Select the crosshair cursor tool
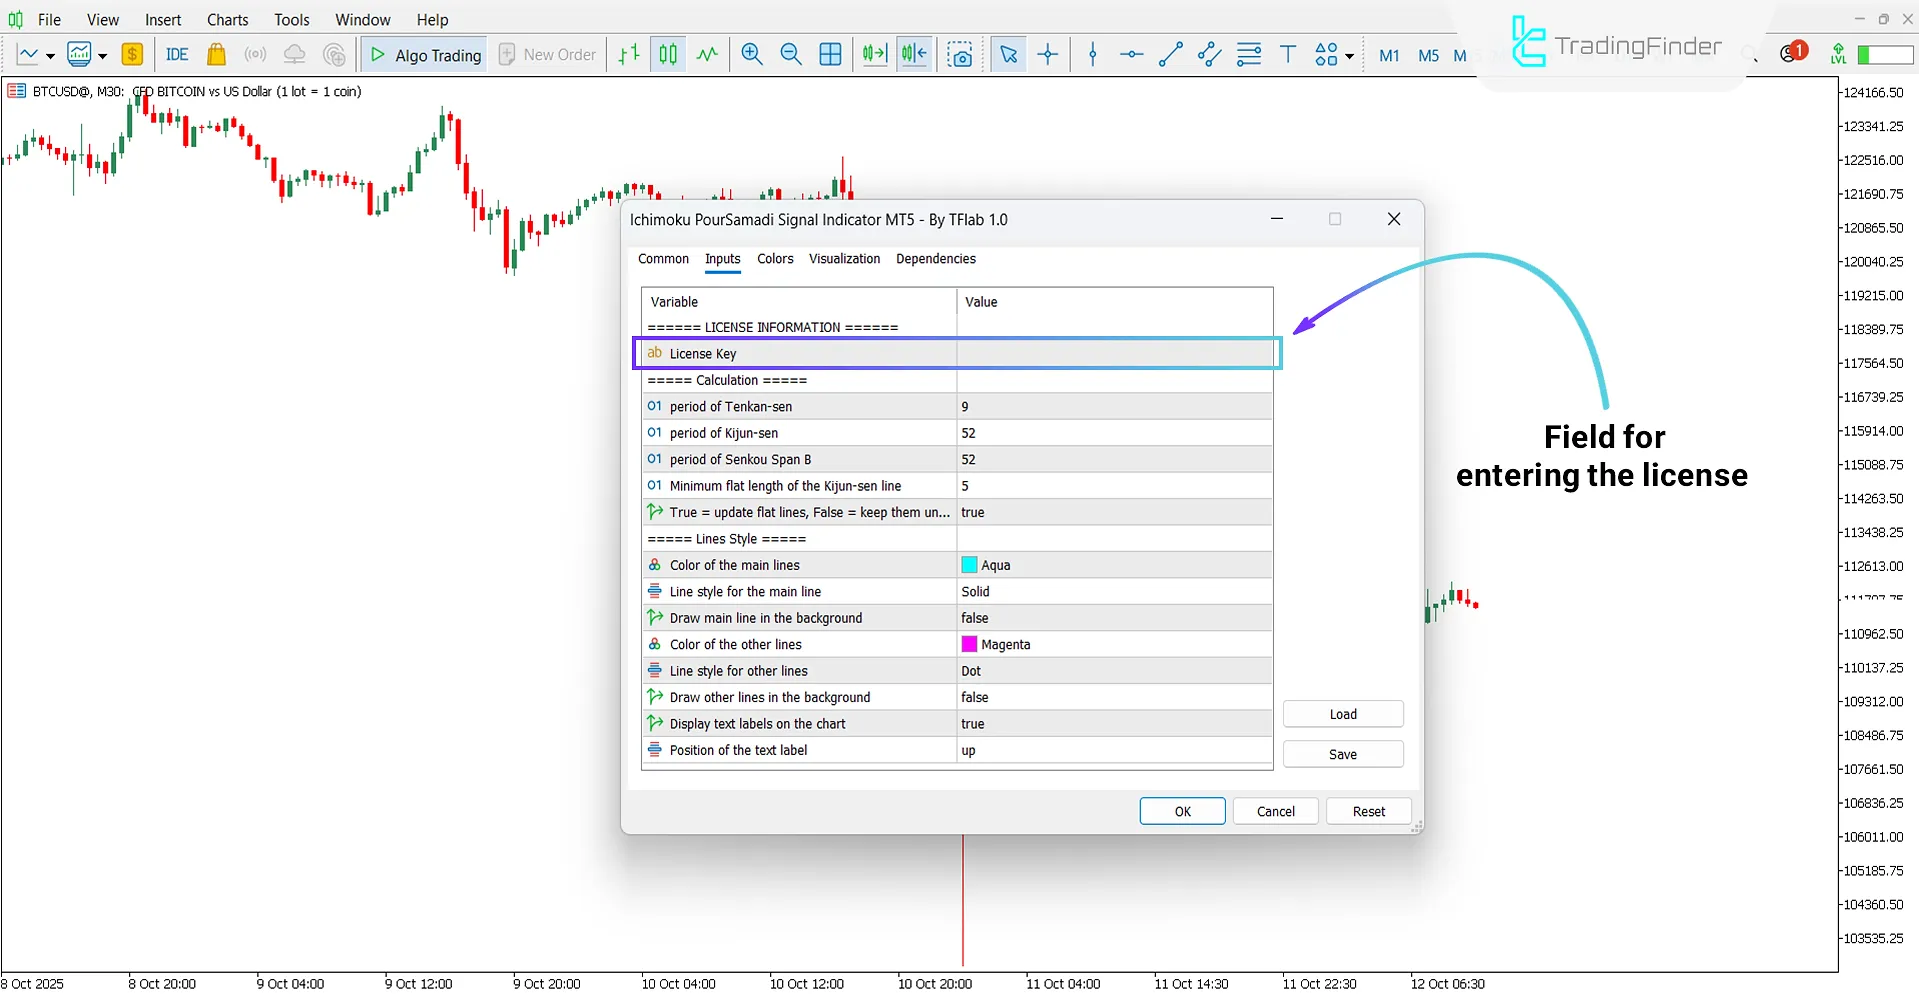This screenshot has width=1919, height=996. [1048, 55]
